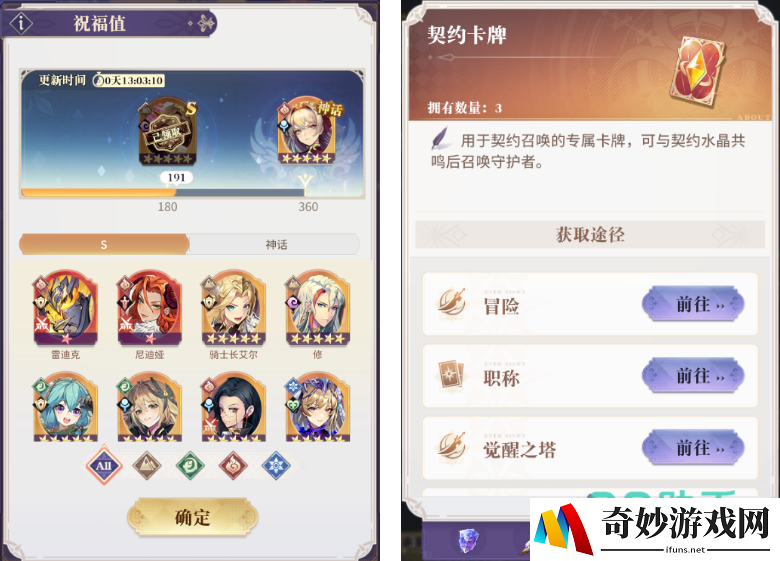Switch to the S tab
This screenshot has width=780, height=561.
pos(104,244)
